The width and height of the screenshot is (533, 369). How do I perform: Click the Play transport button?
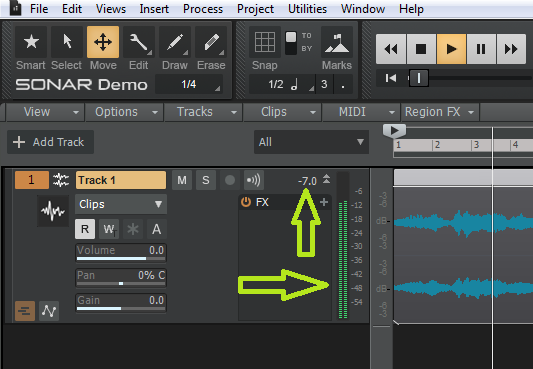click(451, 49)
